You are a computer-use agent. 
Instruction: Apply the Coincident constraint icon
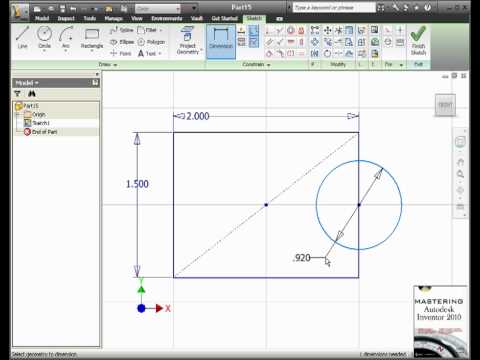coord(269,31)
